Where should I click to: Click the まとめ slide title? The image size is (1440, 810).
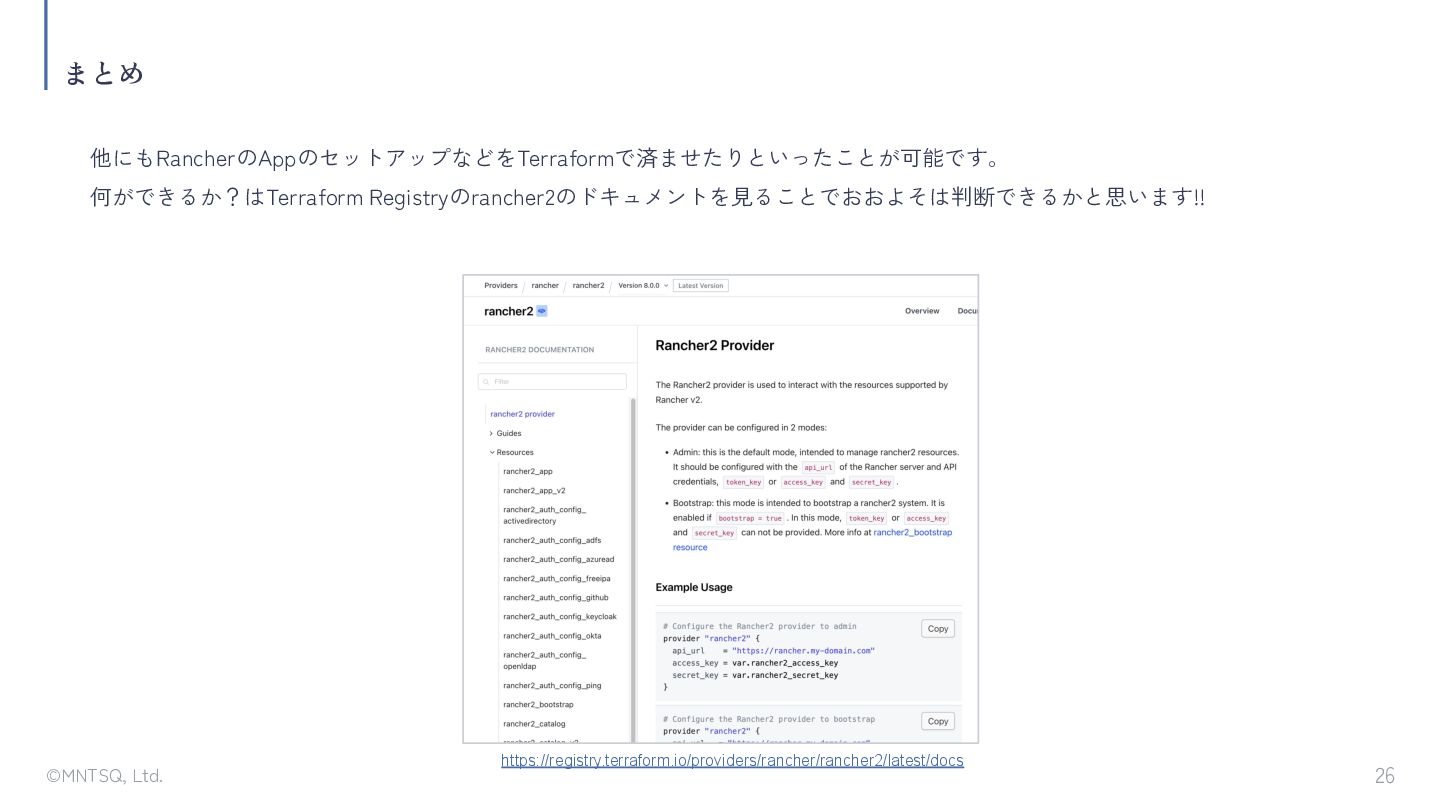point(104,73)
